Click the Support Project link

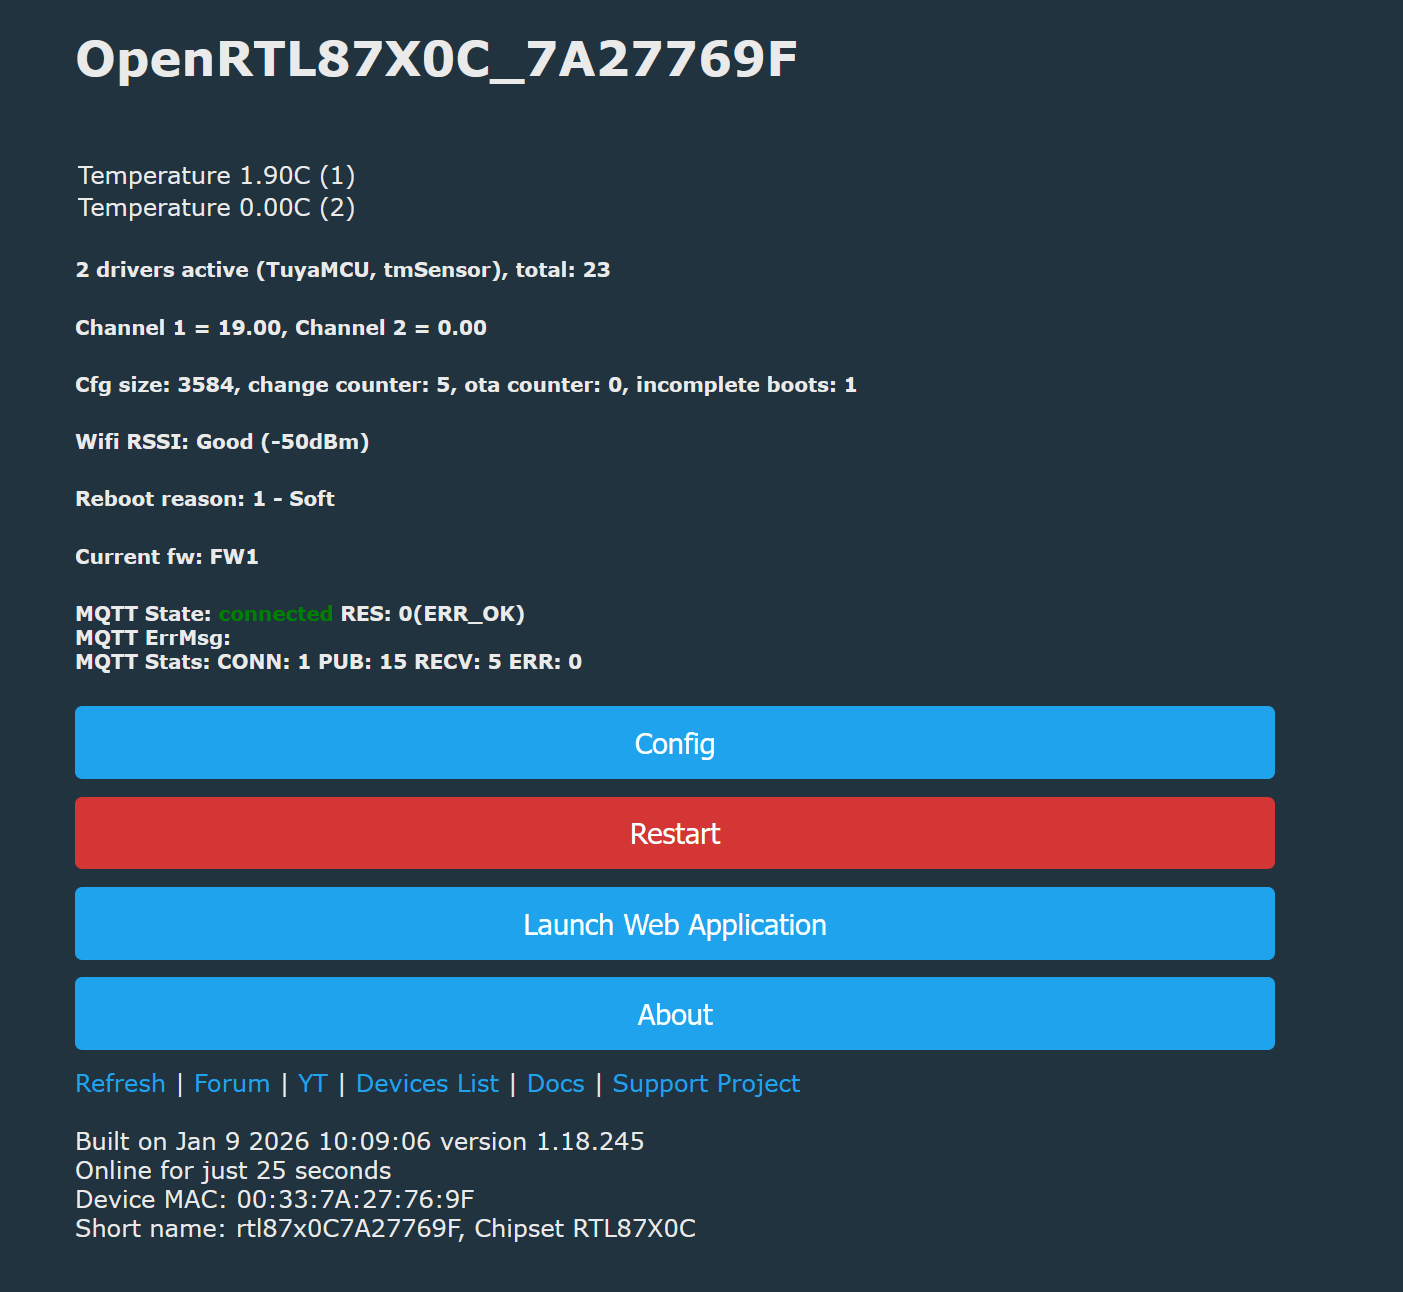click(706, 1084)
